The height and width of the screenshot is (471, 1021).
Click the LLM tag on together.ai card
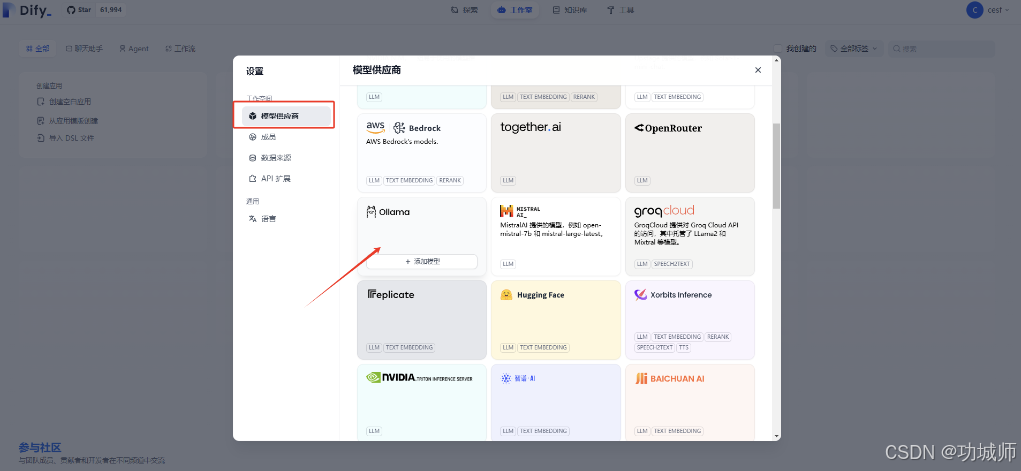click(x=508, y=180)
